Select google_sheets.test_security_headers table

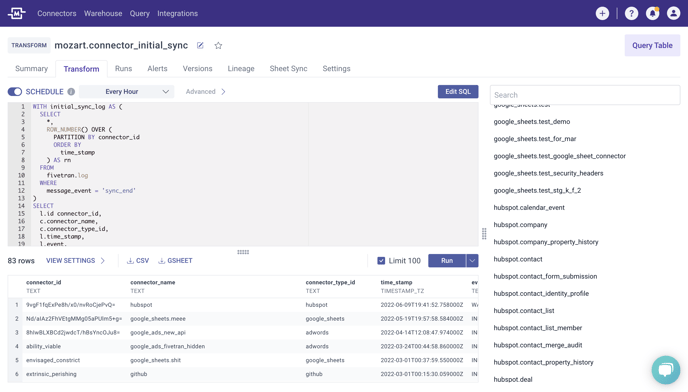tap(548, 173)
